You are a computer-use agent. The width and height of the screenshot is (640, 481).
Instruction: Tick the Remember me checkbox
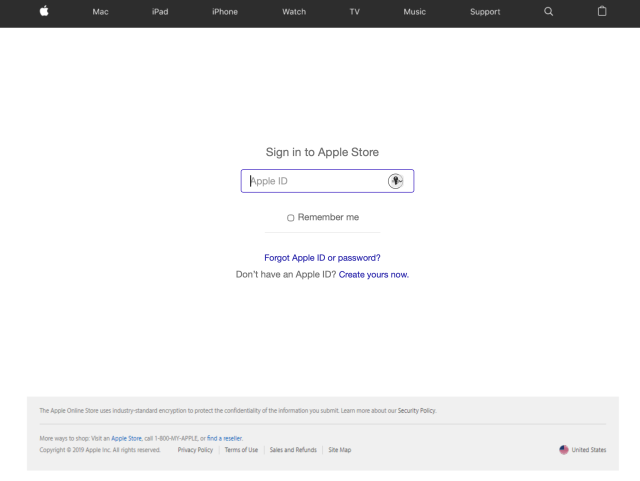[x=290, y=218]
